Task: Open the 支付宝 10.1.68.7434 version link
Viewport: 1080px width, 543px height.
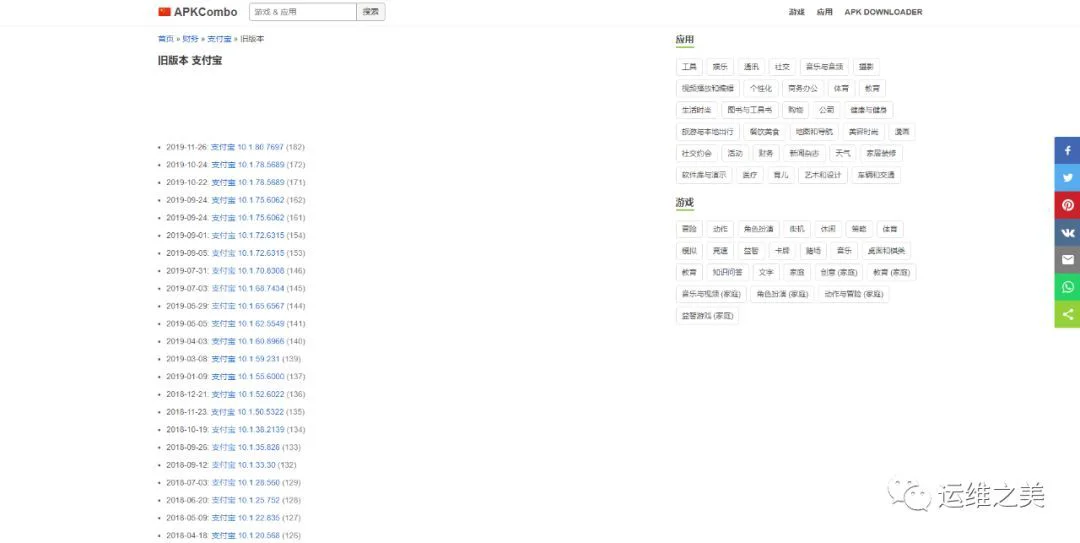Action: point(247,289)
